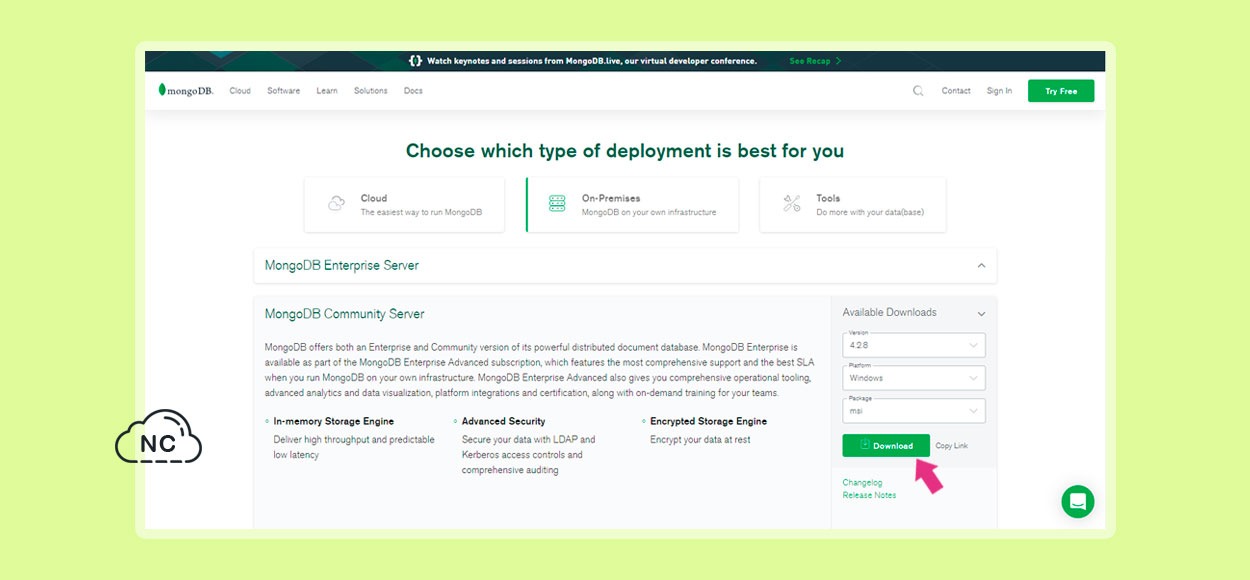Screen dimensions: 1250x580
Task: Open the Software navigation menu
Action: pyautogui.click(x=283, y=91)
